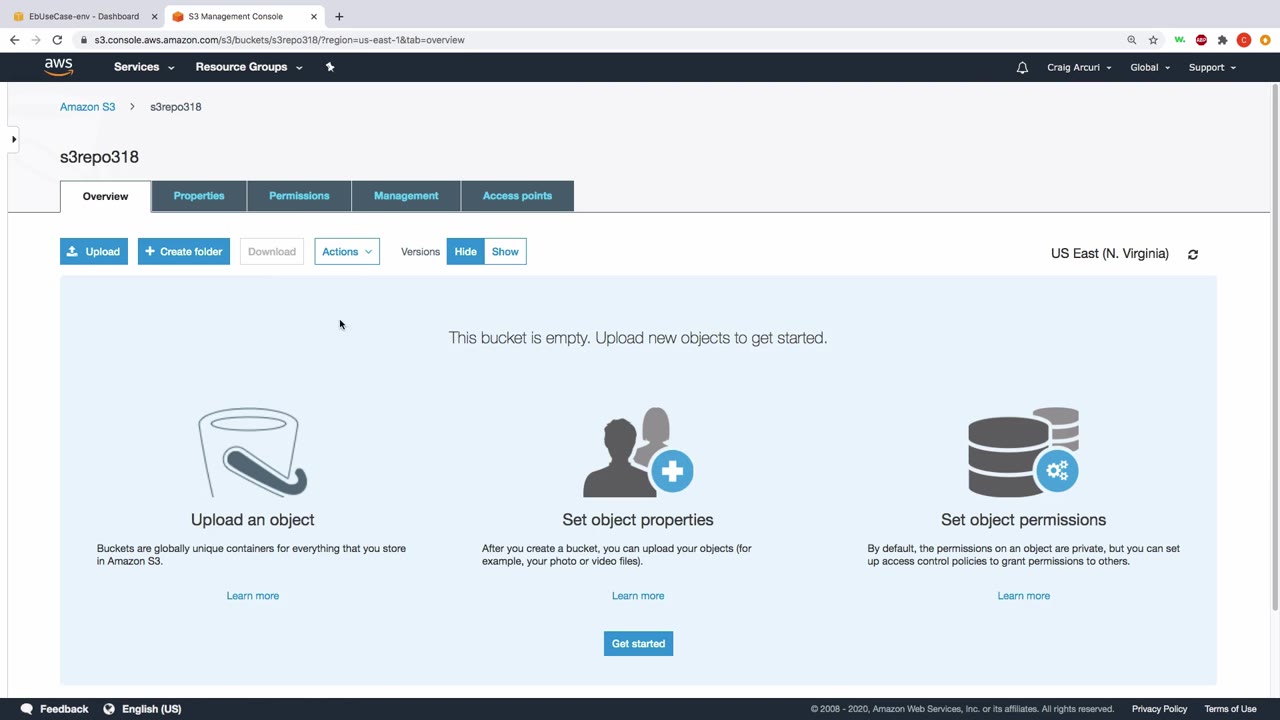Select Show versions toggle
Image resolution: width=1280 pixels, height=720 pixels.
pyautogui.click(x=505, y=252)
